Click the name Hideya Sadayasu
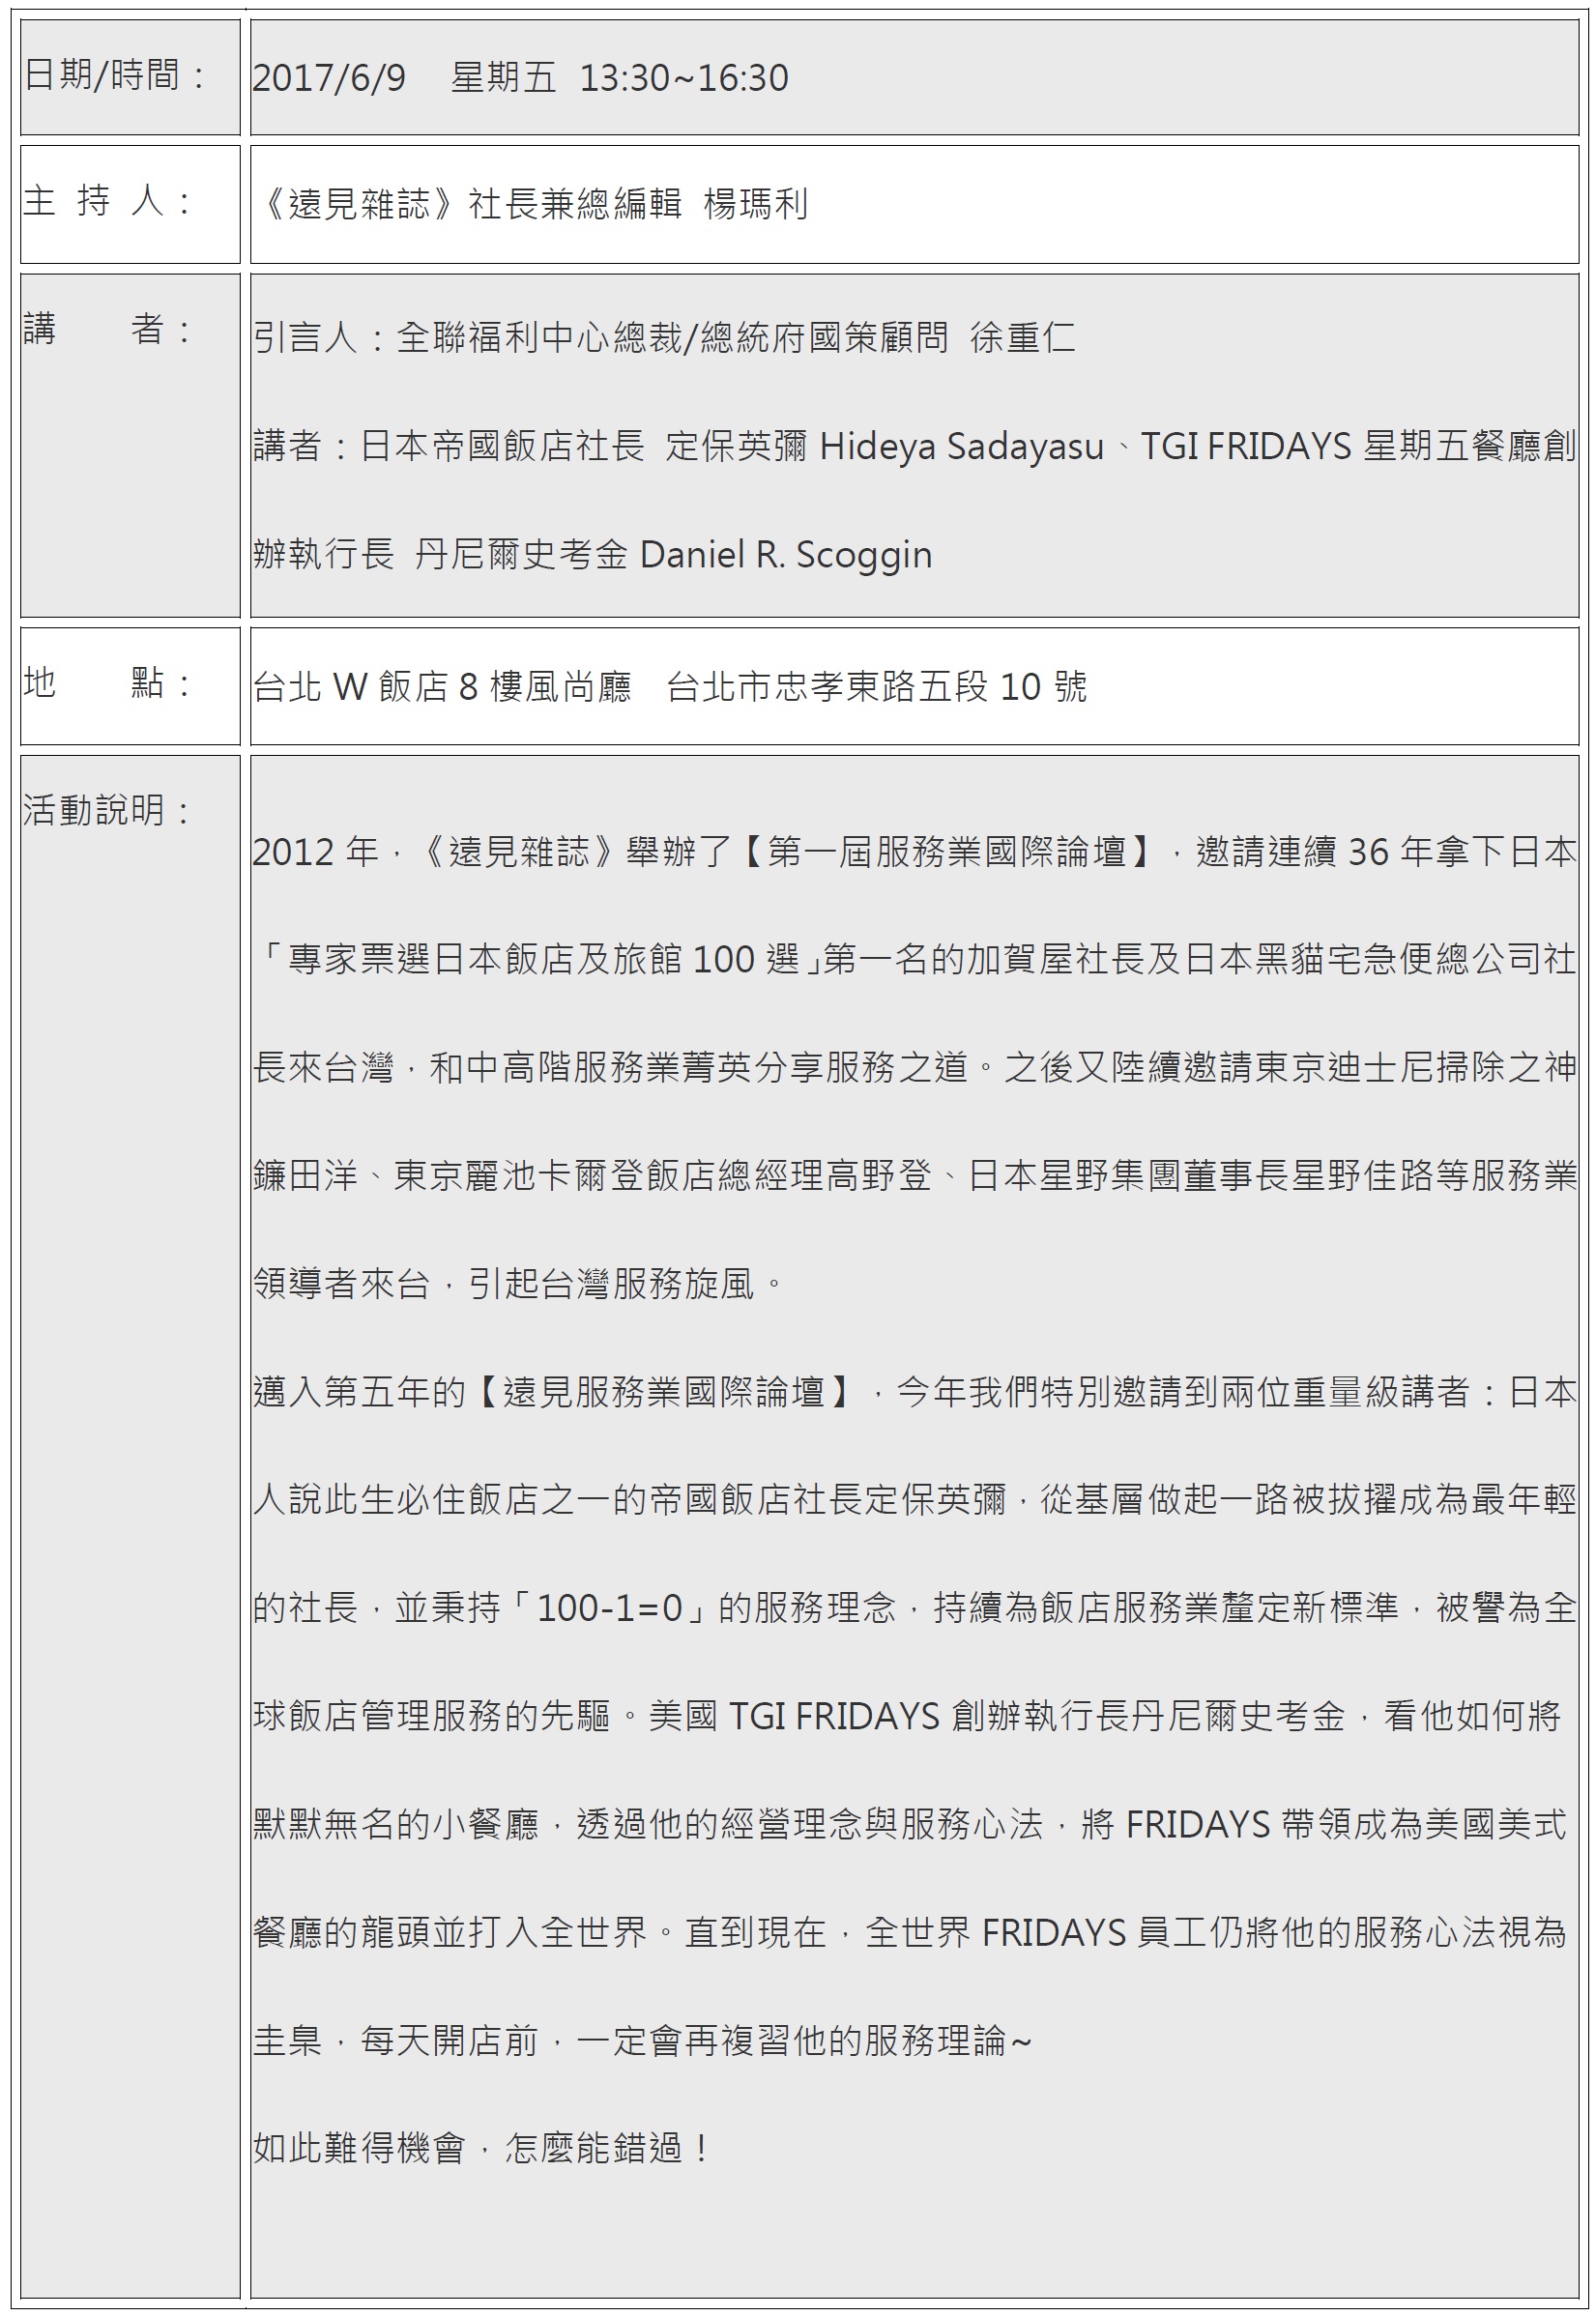Viewport: 1596px width, 2316px height. 961,446
